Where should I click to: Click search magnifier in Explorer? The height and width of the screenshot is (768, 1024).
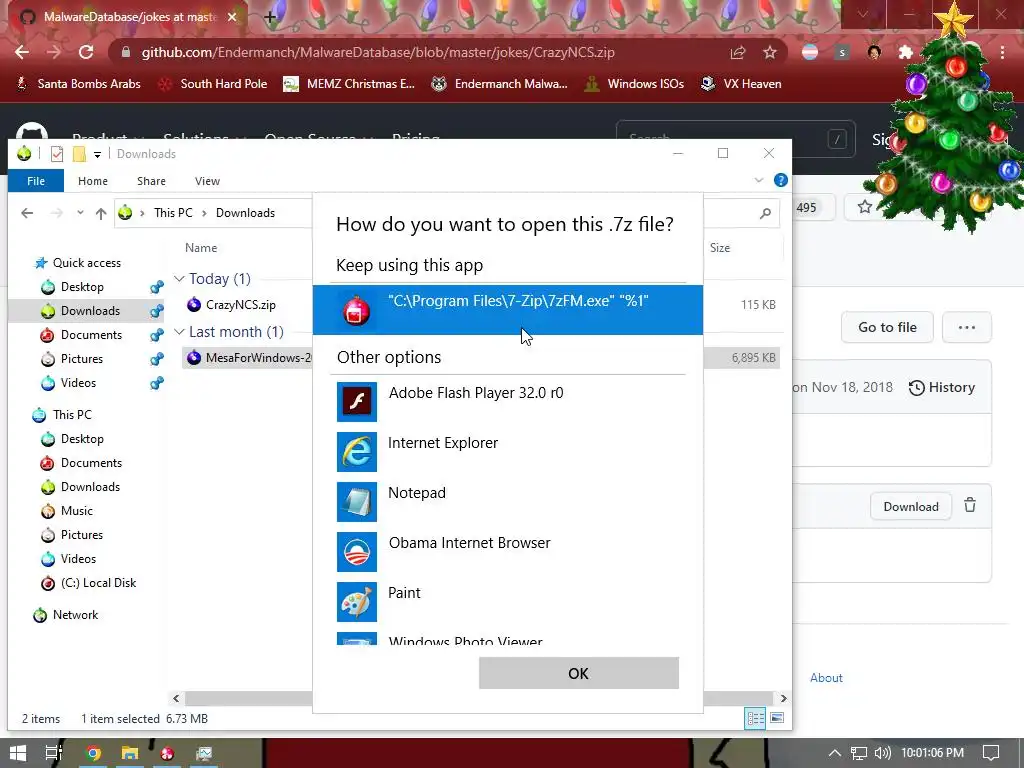(x=765, y=213)
